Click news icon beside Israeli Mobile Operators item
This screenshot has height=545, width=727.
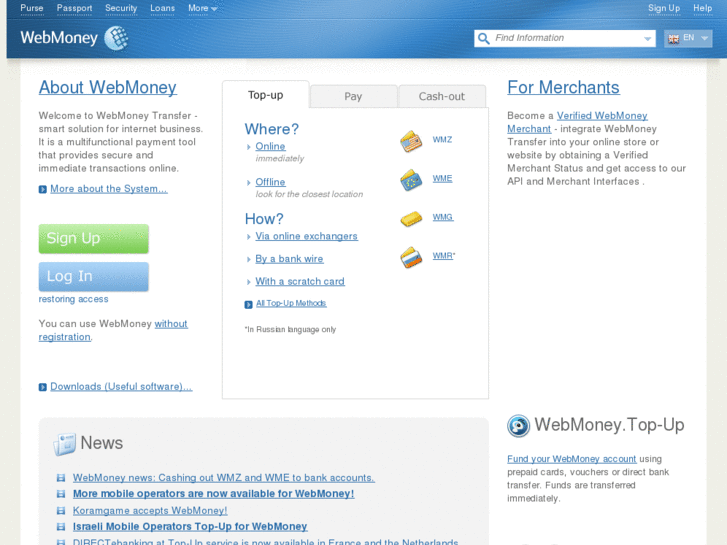[x=61, y=527]
